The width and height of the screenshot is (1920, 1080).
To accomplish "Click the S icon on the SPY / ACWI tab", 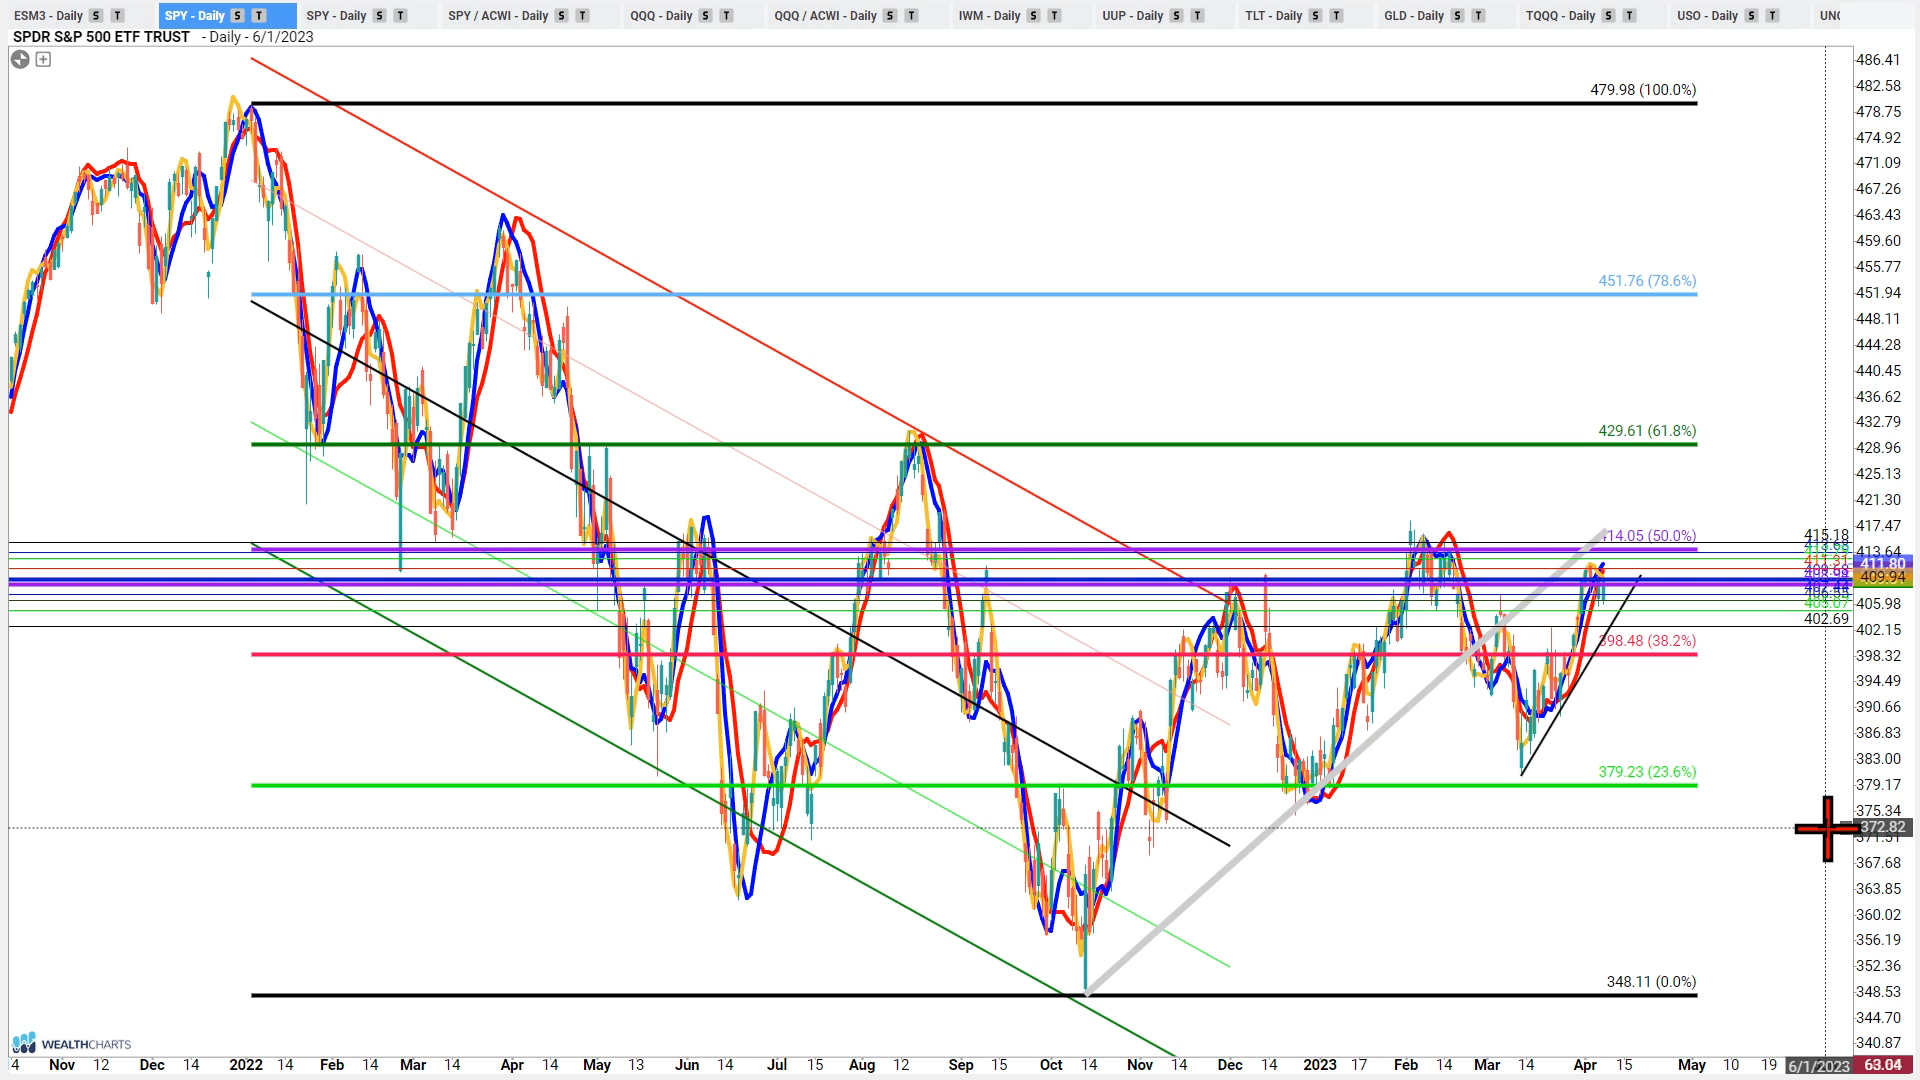I will pos(561,16).
